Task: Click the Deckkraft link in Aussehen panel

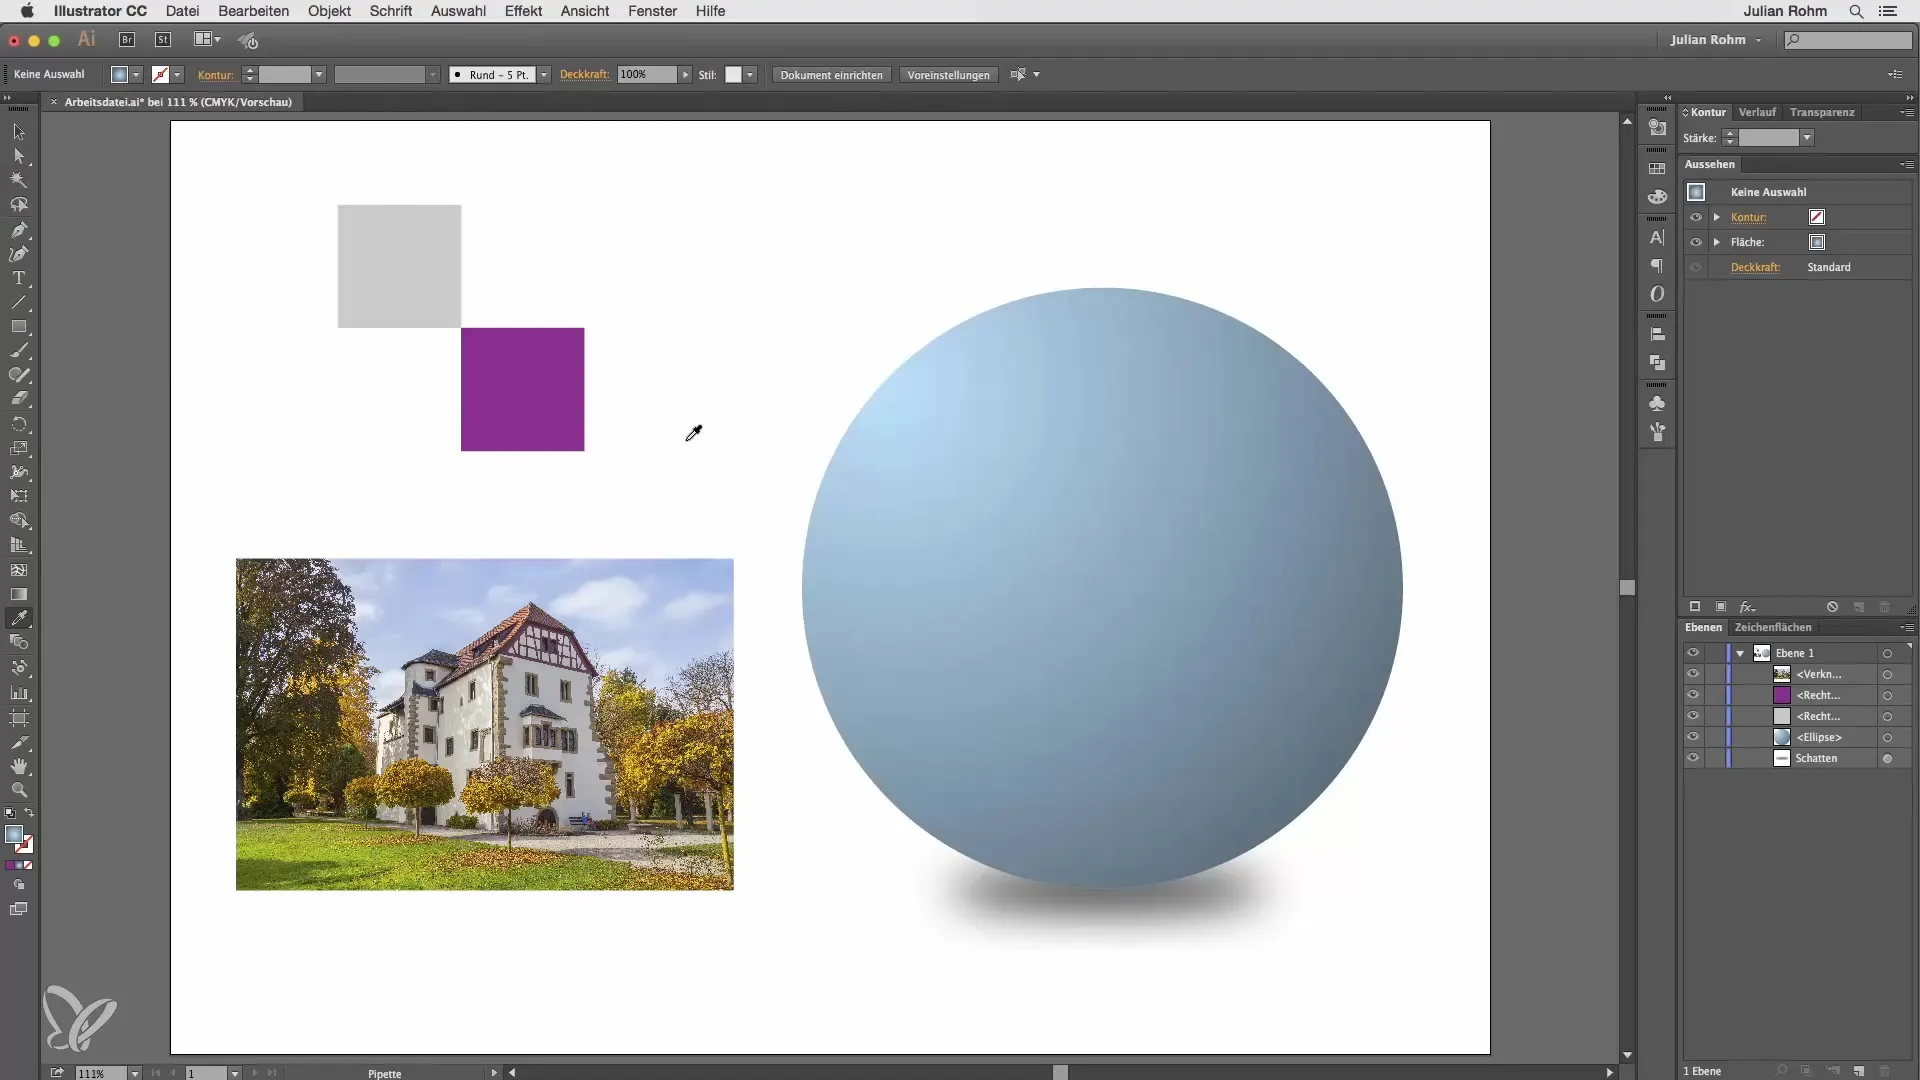Action: pos(1755,267)
